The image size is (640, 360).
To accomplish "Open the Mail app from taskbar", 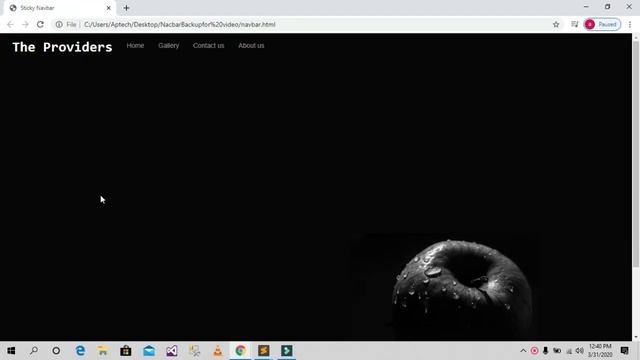I will pyautogui.click(x=149, y=351).
